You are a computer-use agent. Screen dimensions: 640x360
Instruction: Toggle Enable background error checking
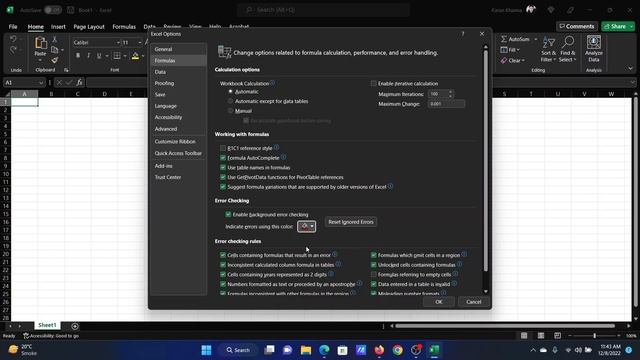coord(228,214)
